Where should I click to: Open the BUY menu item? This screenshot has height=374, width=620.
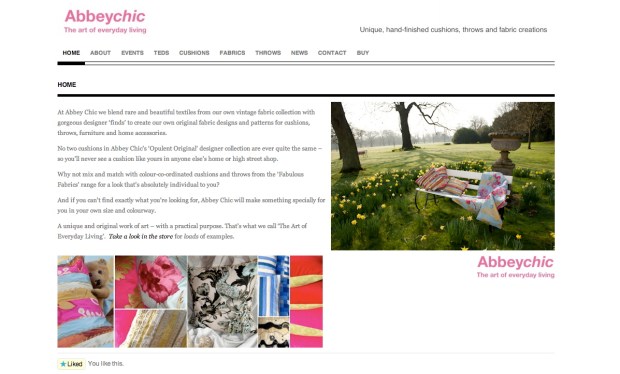click(x=363, y=53)
